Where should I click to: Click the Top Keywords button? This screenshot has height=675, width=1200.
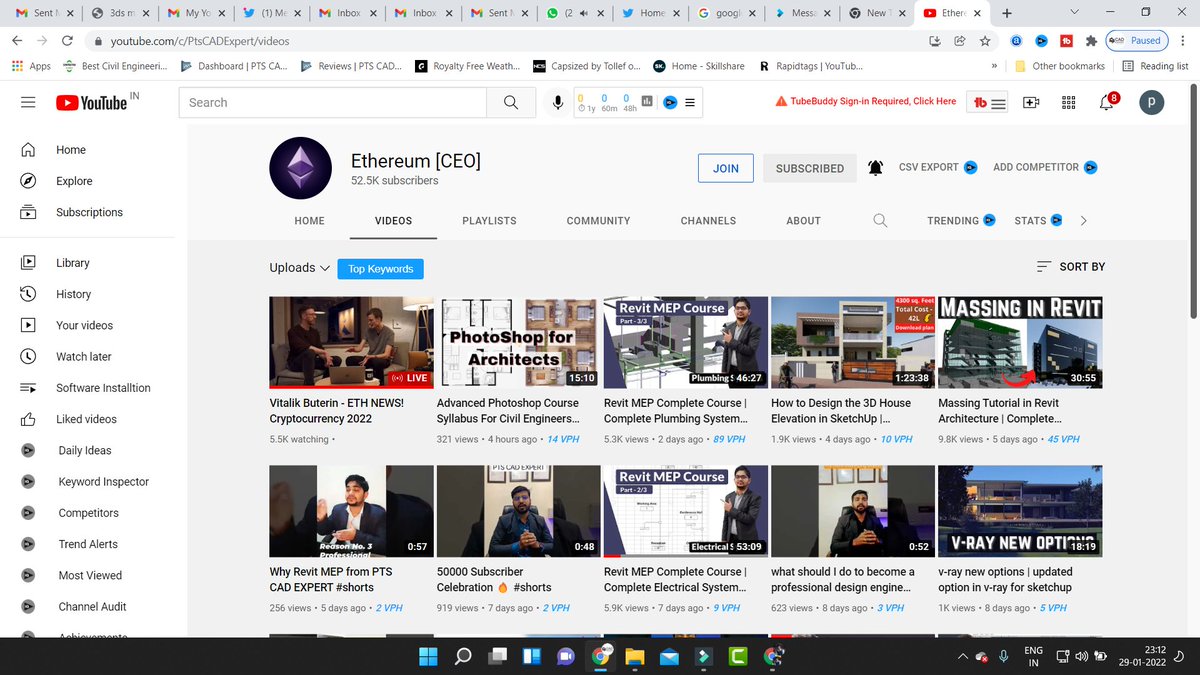pyautogui.click(x=381, y=269)
